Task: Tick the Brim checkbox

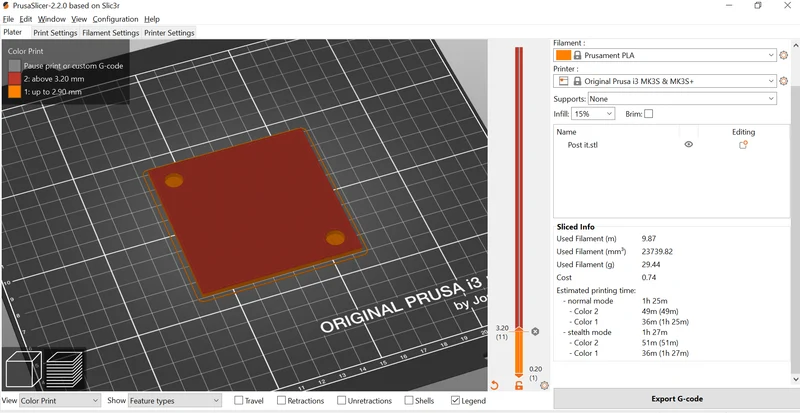Action: (x=648, y=114)
